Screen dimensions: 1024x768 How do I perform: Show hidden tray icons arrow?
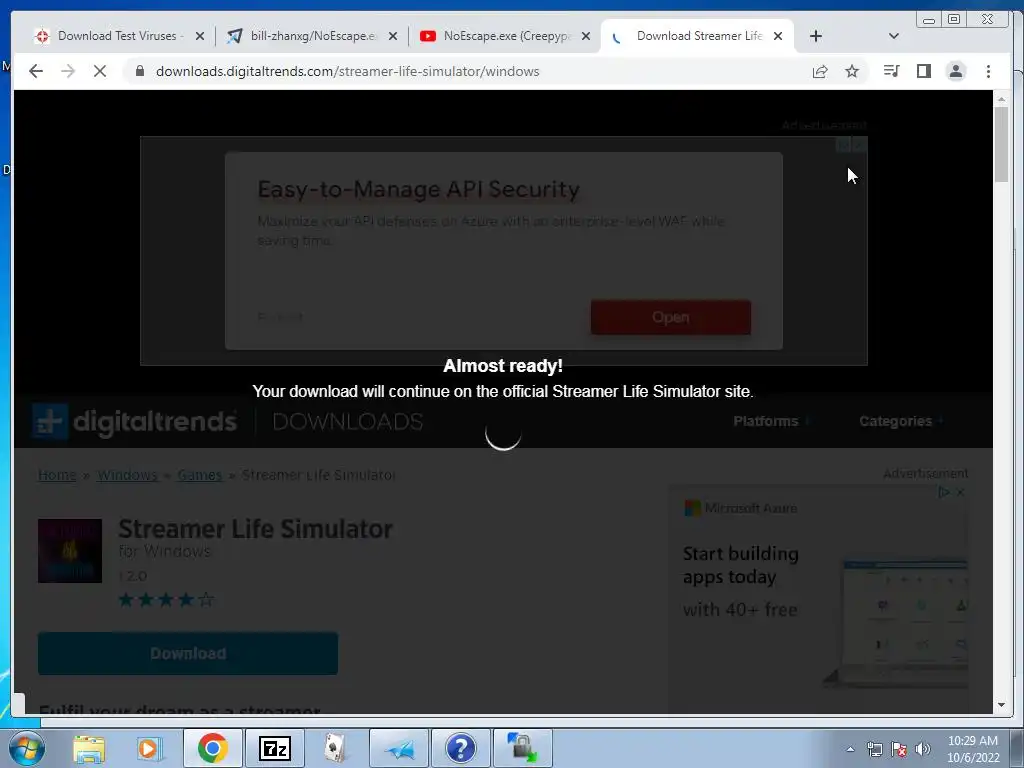[x=850, y=749]
